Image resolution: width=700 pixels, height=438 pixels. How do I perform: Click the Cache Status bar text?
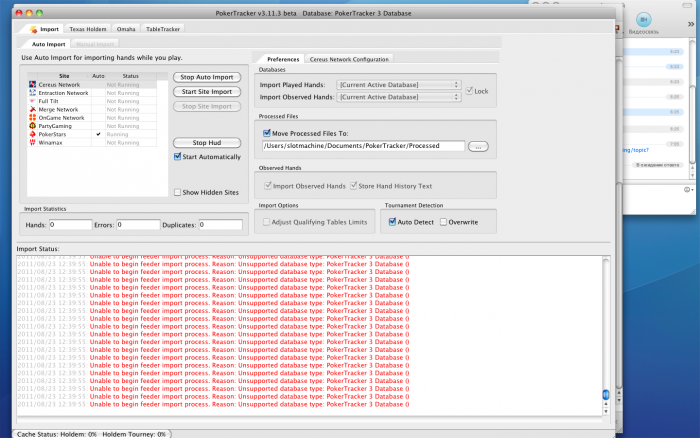click(92, 434)
